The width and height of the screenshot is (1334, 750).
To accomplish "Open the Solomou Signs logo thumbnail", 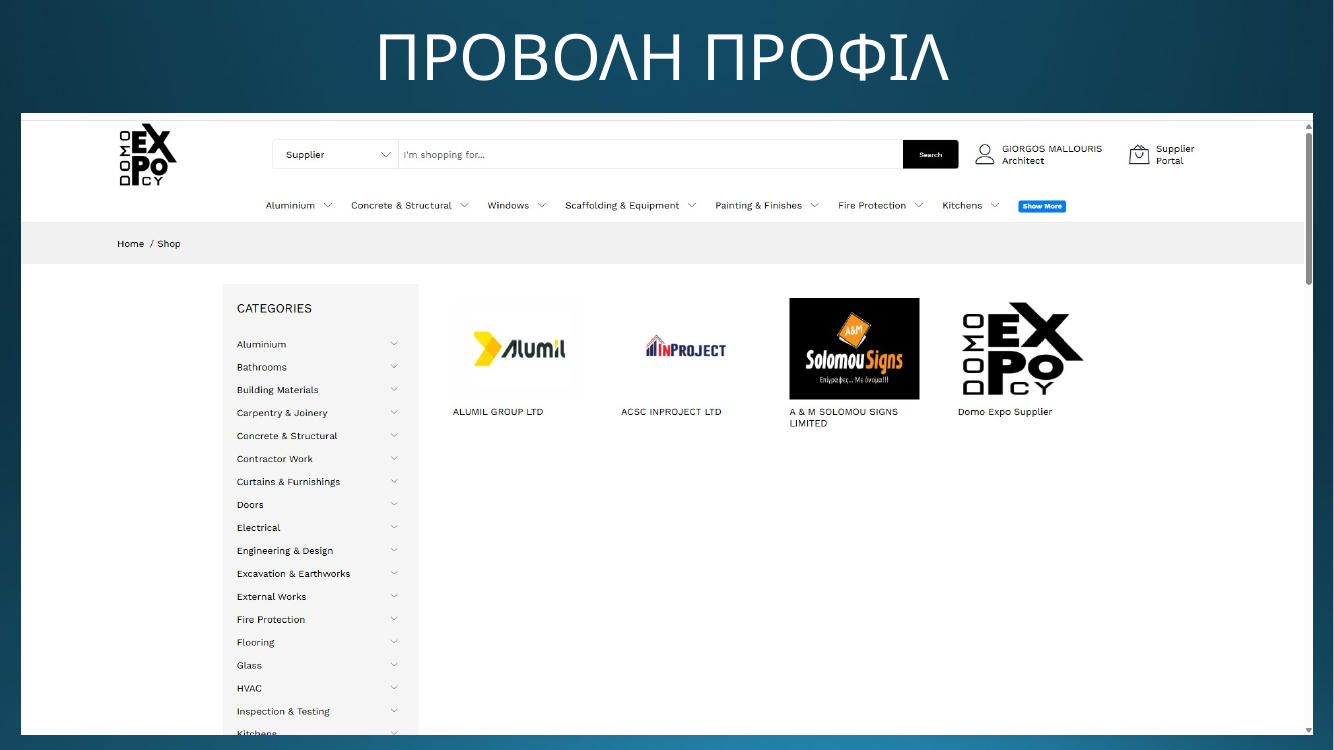I will point(854,349).
